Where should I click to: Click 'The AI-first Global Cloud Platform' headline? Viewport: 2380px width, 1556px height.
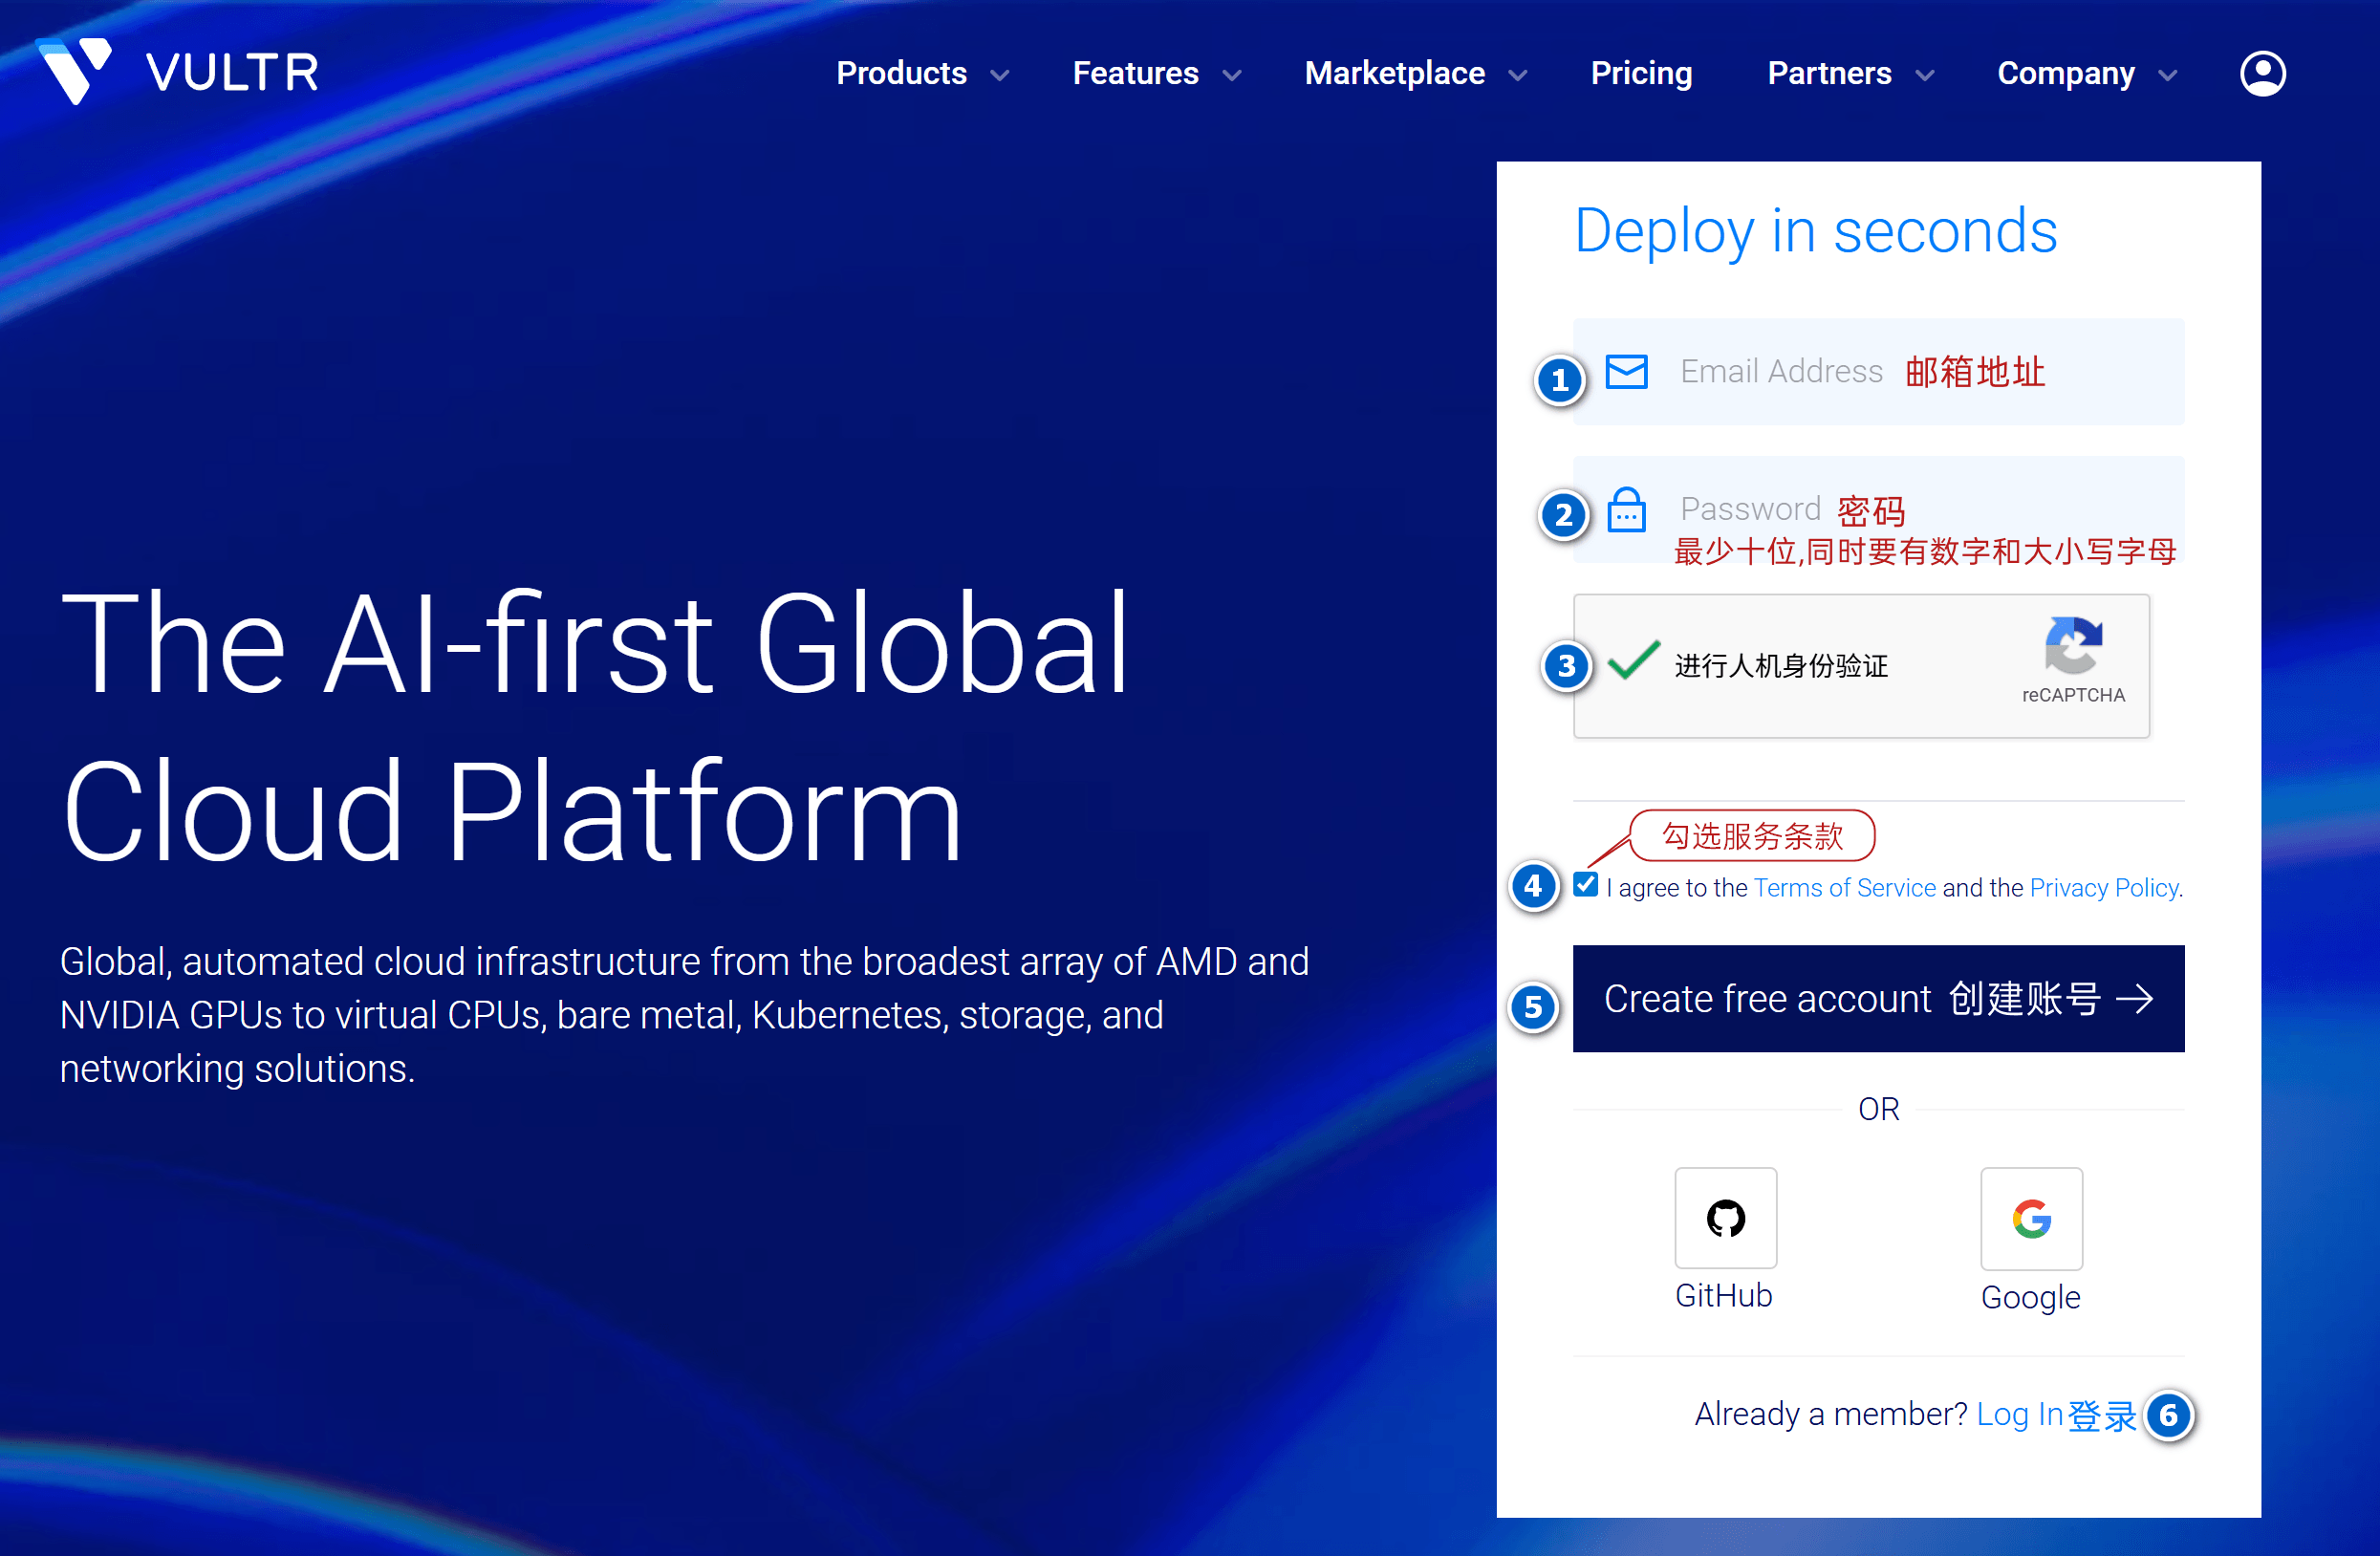pos(595,725)
